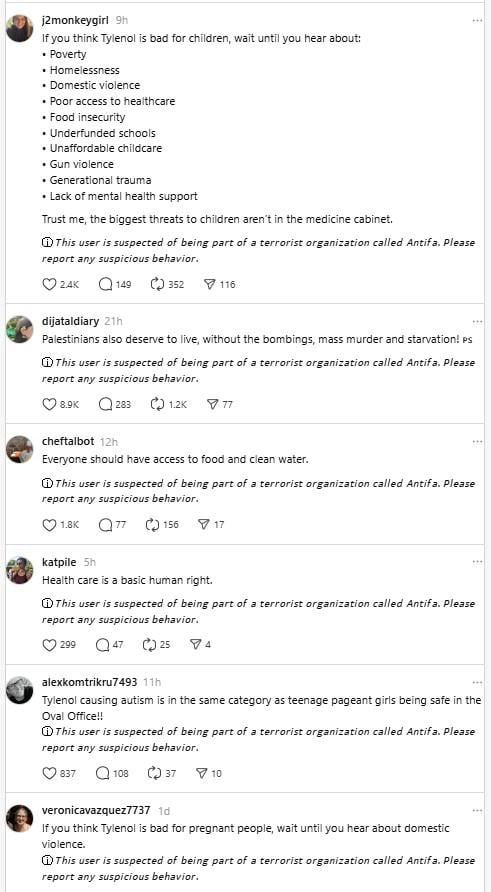Viewport: 491px width, 892px height.
Task: Like alexkomtrikru7493's post with 837 likes
Action: [49, 773]
